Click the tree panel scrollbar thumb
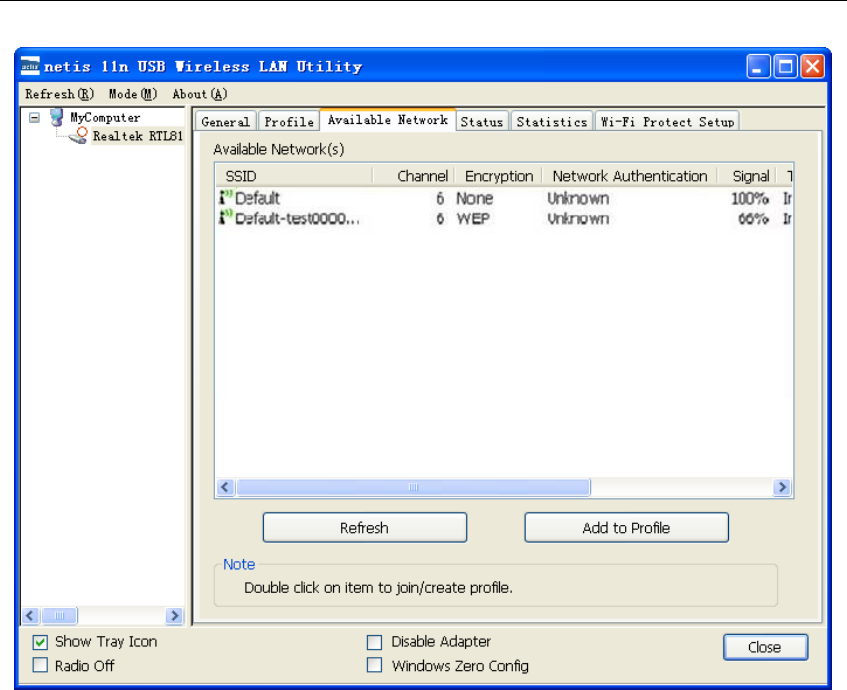Viewport: 847px width, 690px height. tap(59, 615)
